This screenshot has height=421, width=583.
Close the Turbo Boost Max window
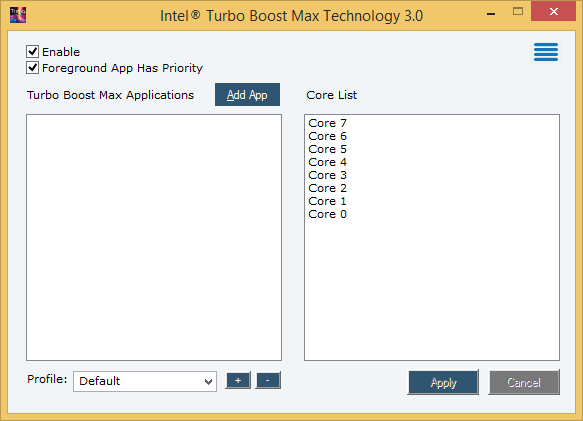[x=554, y=12]
